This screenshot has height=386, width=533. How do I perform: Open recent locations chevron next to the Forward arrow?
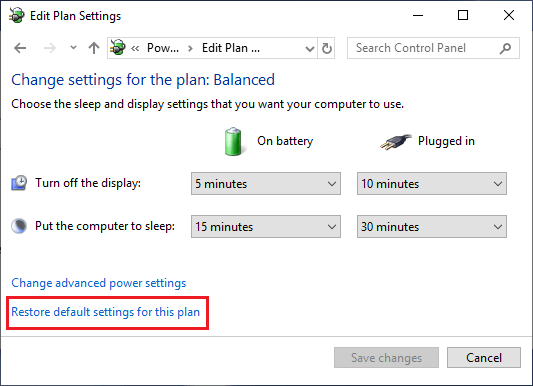click(73, 48)
